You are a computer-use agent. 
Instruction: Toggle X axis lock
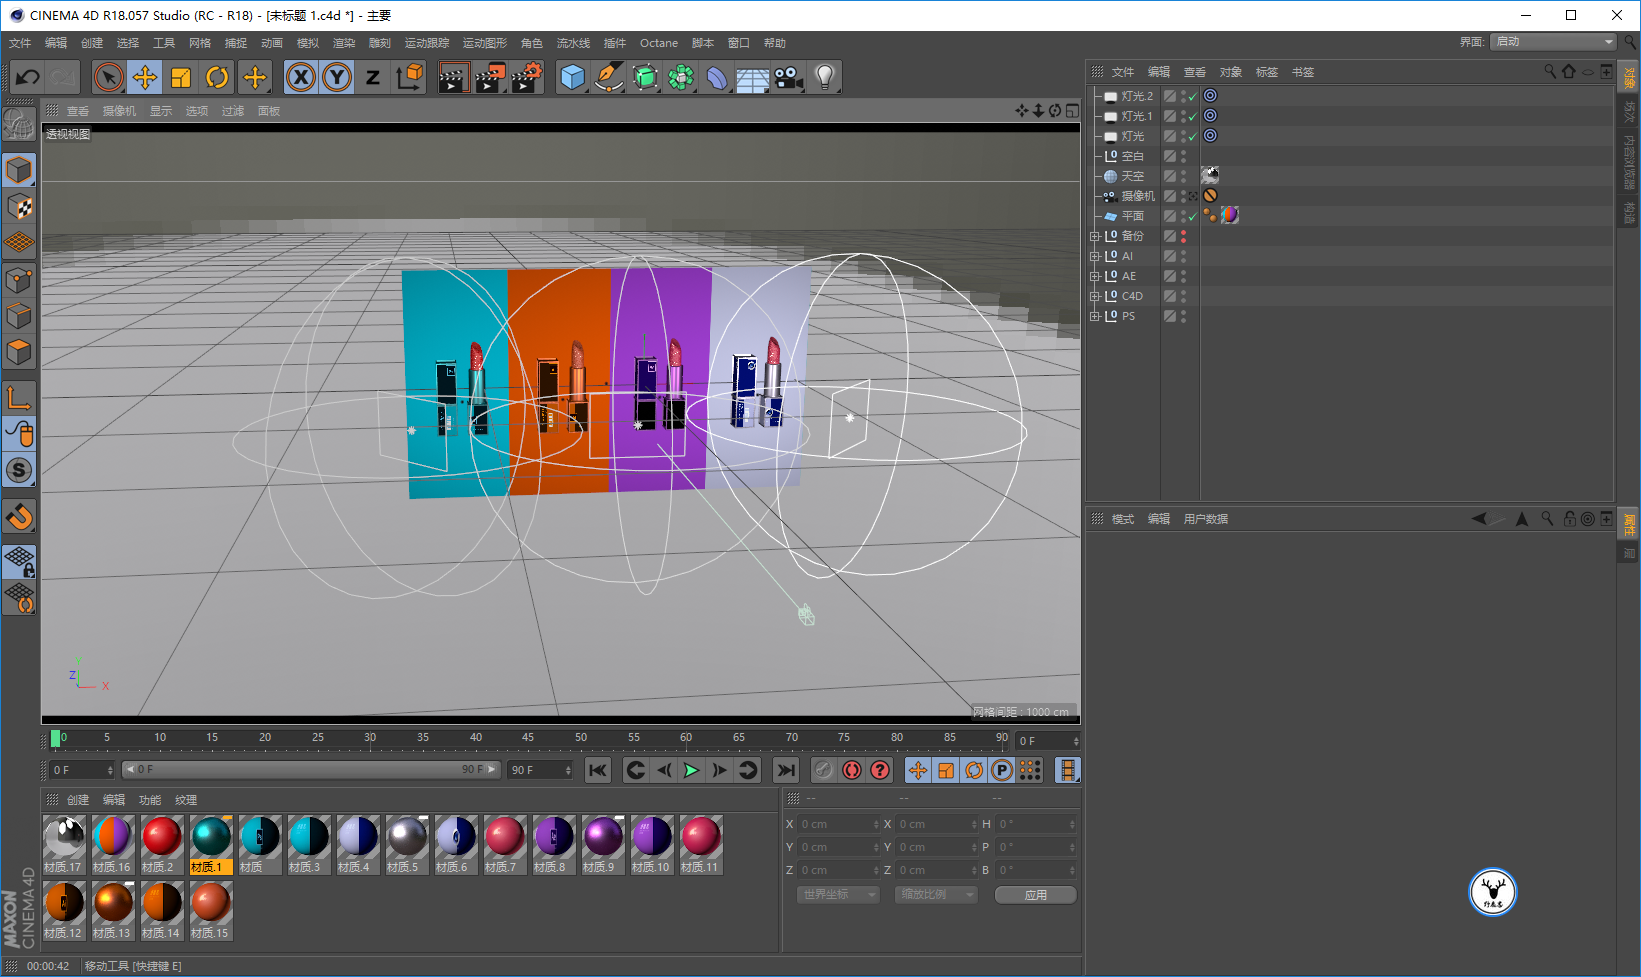coord(301,77)
